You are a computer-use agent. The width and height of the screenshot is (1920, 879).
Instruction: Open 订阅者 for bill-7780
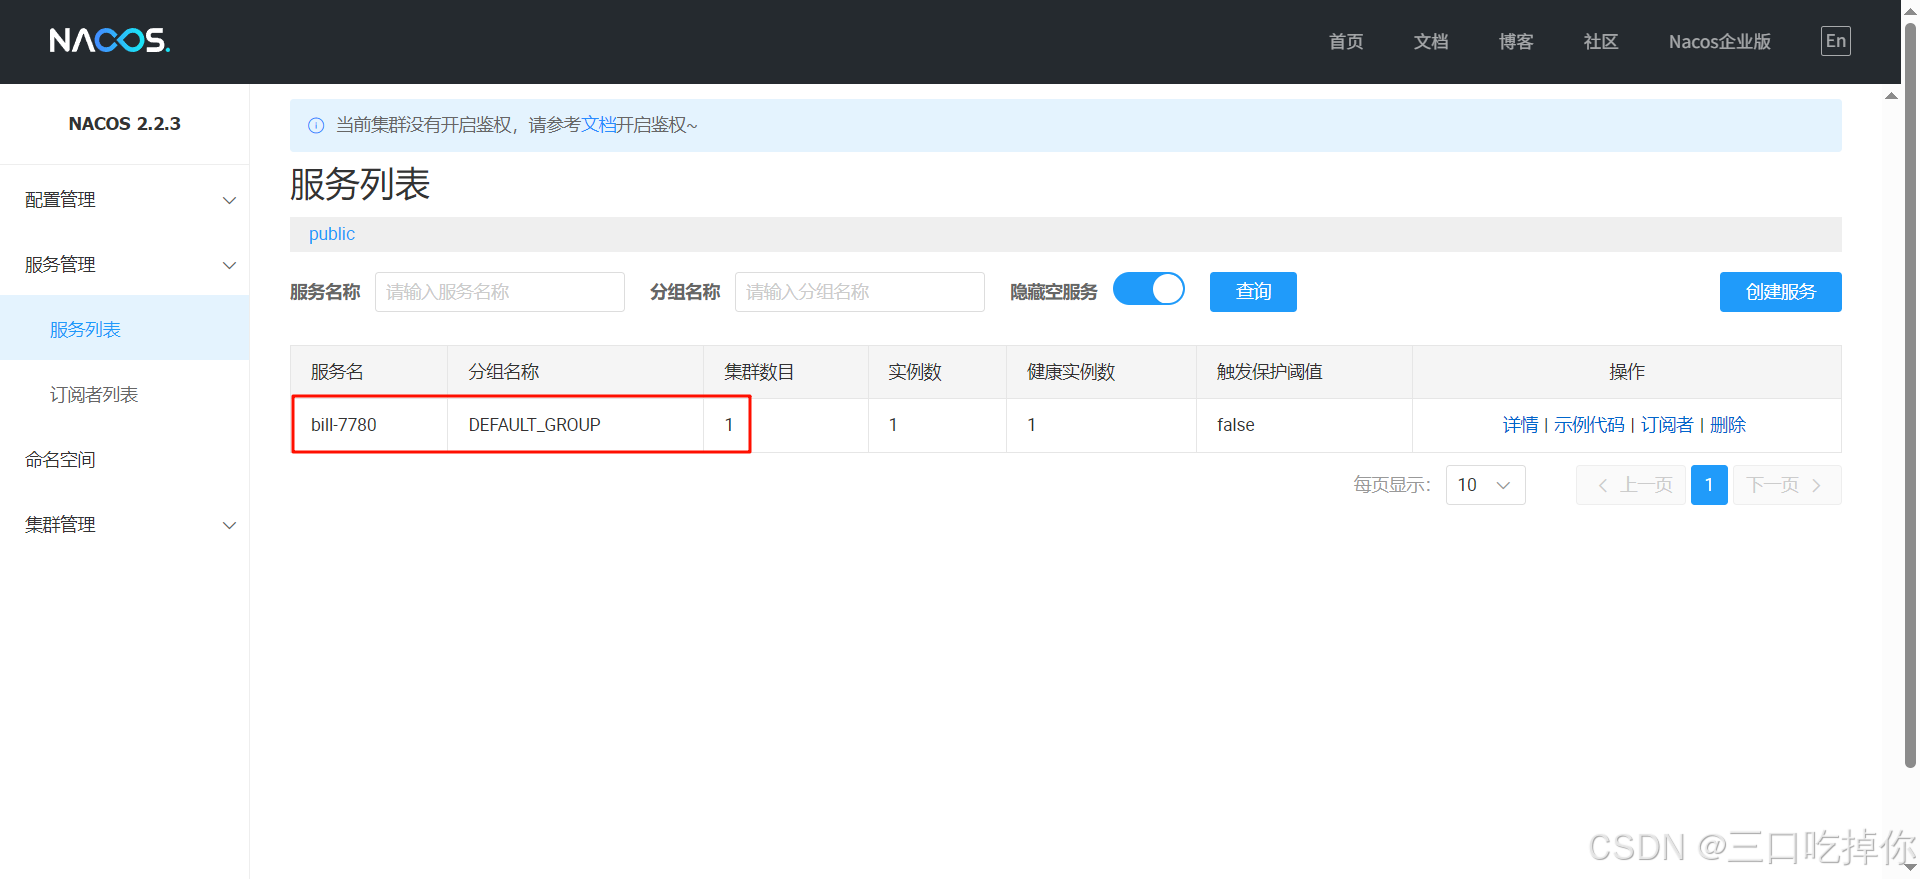[x=1667, y=425]
